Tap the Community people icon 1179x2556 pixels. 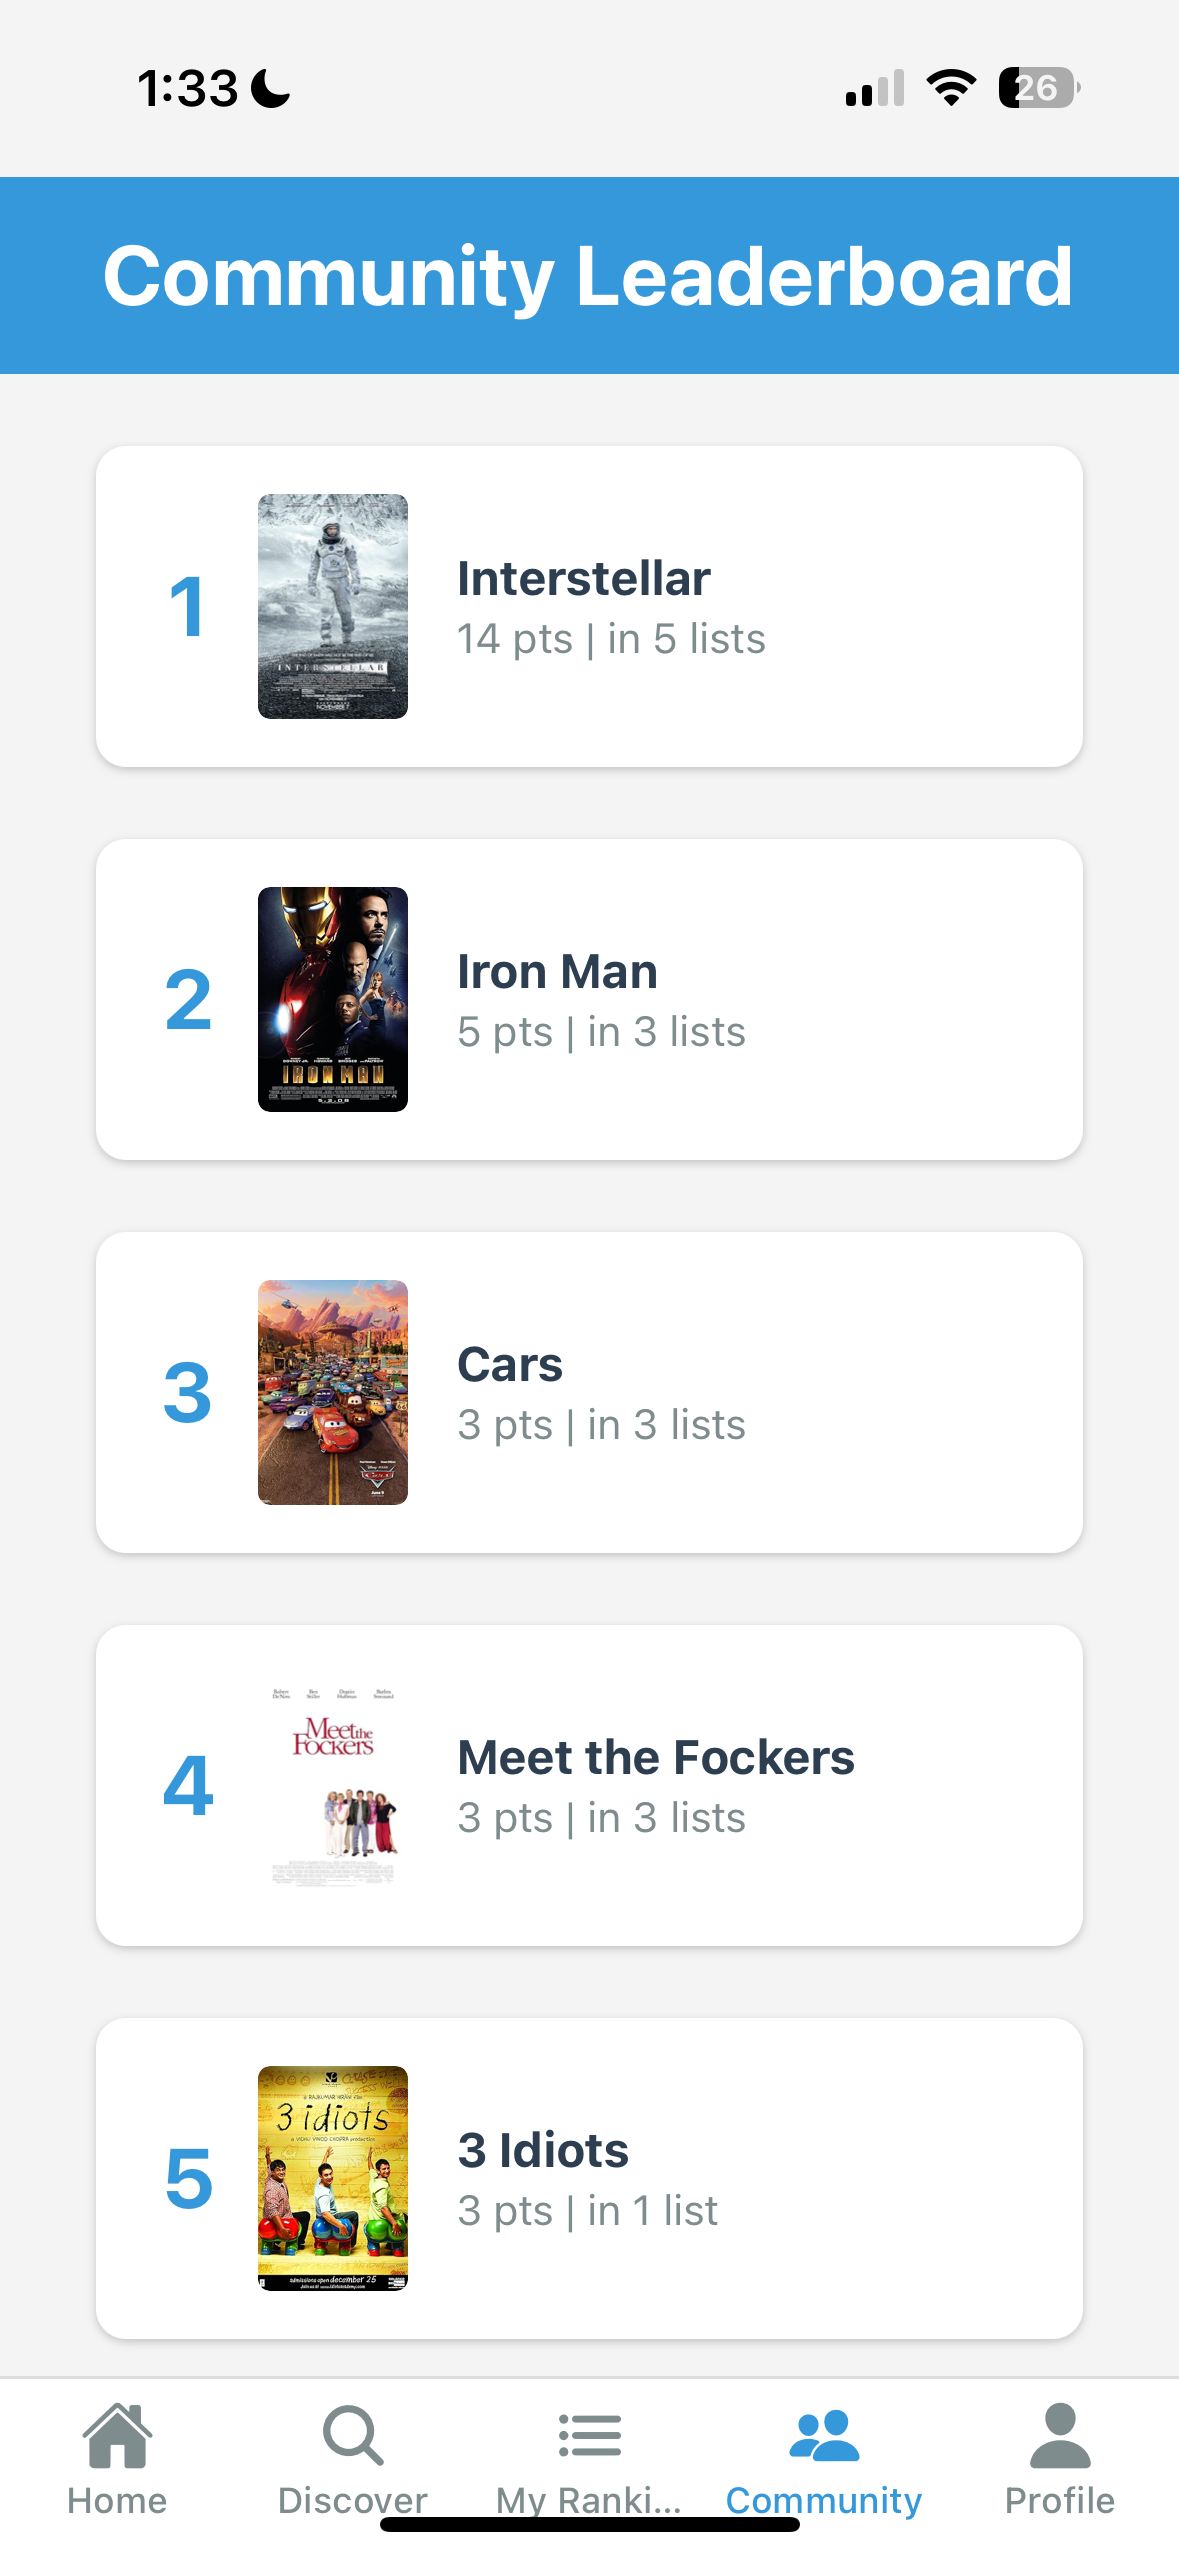point(824,2435)
